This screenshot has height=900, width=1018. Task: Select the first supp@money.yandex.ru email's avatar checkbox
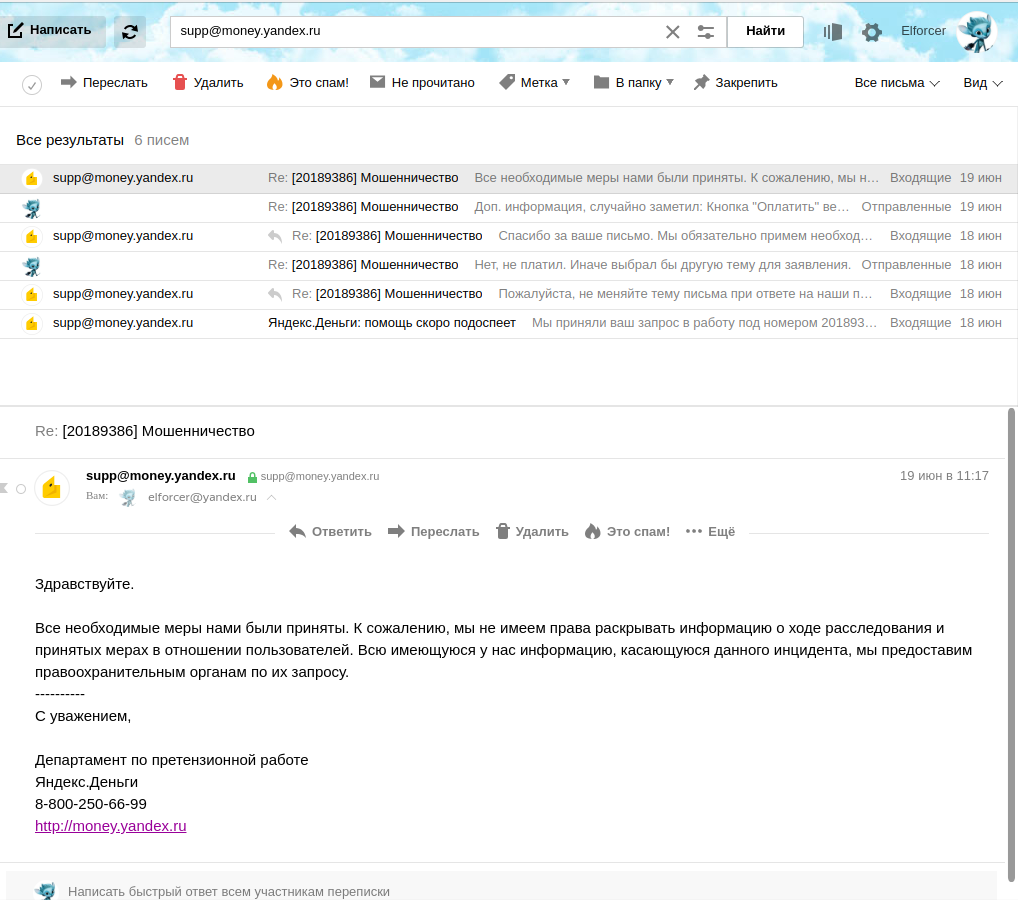[32, 178]
